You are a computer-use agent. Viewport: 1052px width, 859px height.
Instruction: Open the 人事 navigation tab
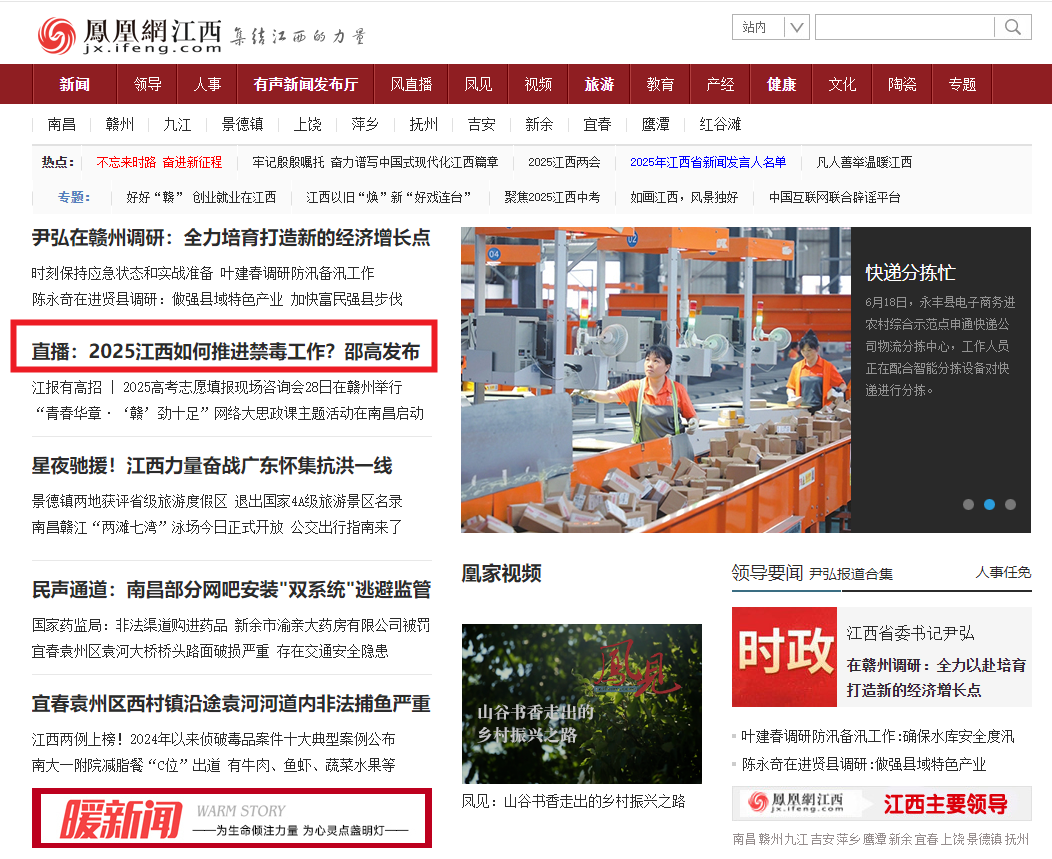click(x=207, y=85)
